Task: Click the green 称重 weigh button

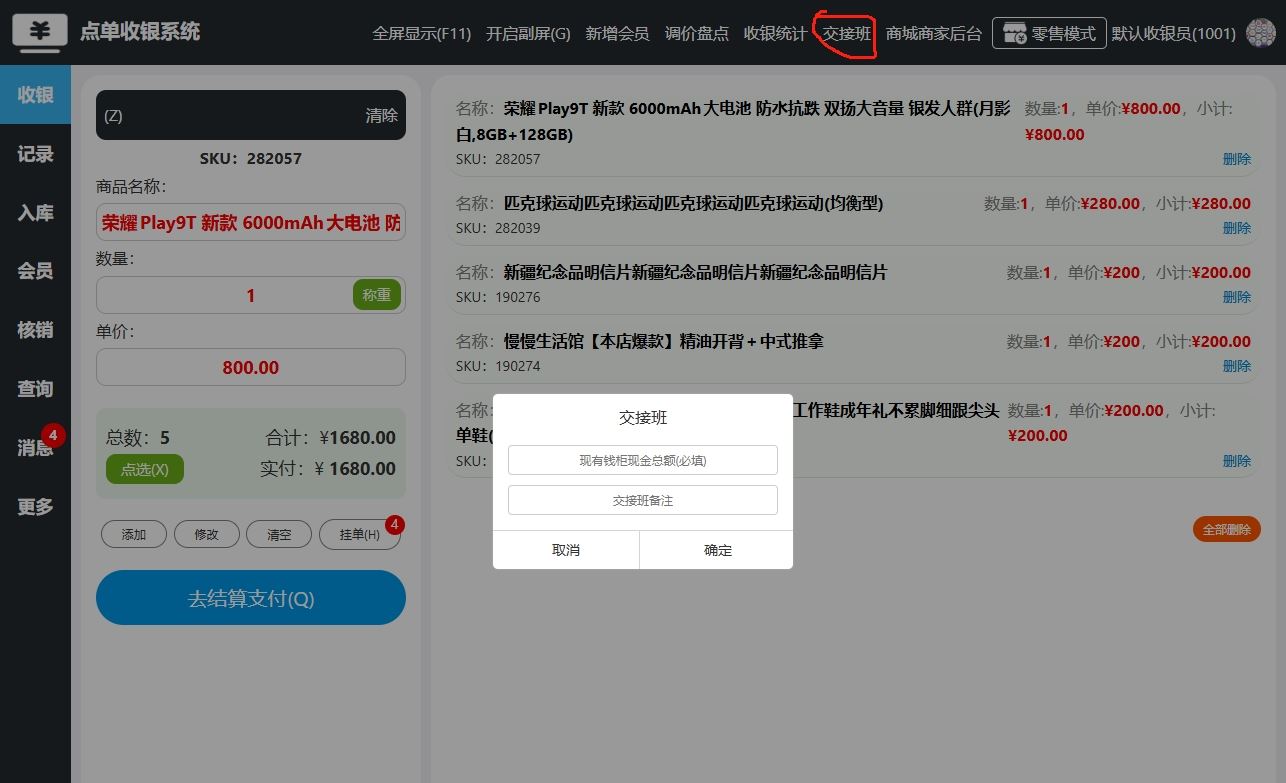Action: click(x=377, y=295)
